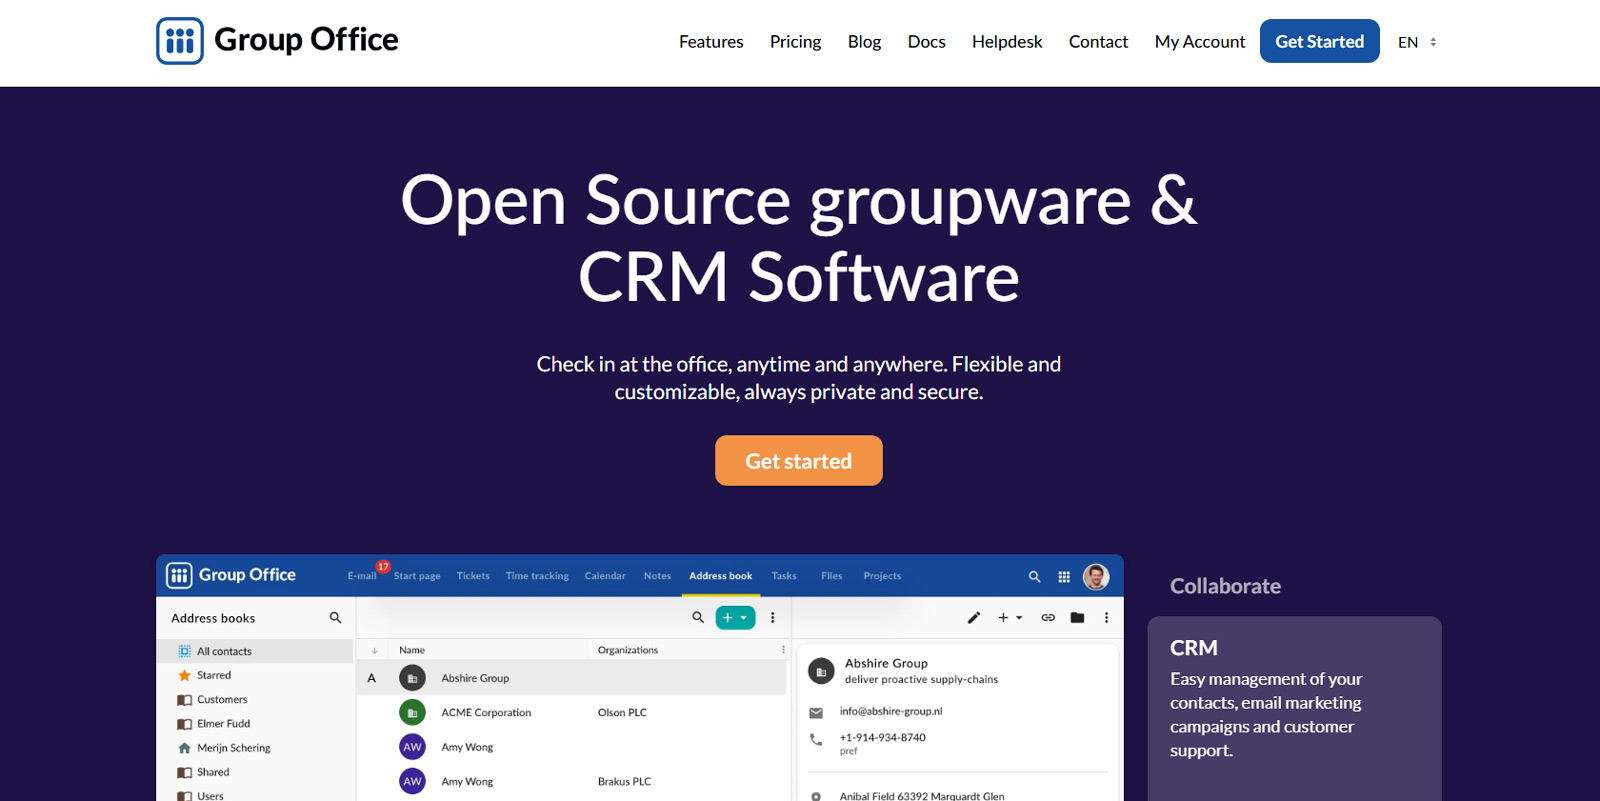Expand the green add contact dropdown
The height and width of the screenshot is (801, 1600).
[x=735, y=618]
